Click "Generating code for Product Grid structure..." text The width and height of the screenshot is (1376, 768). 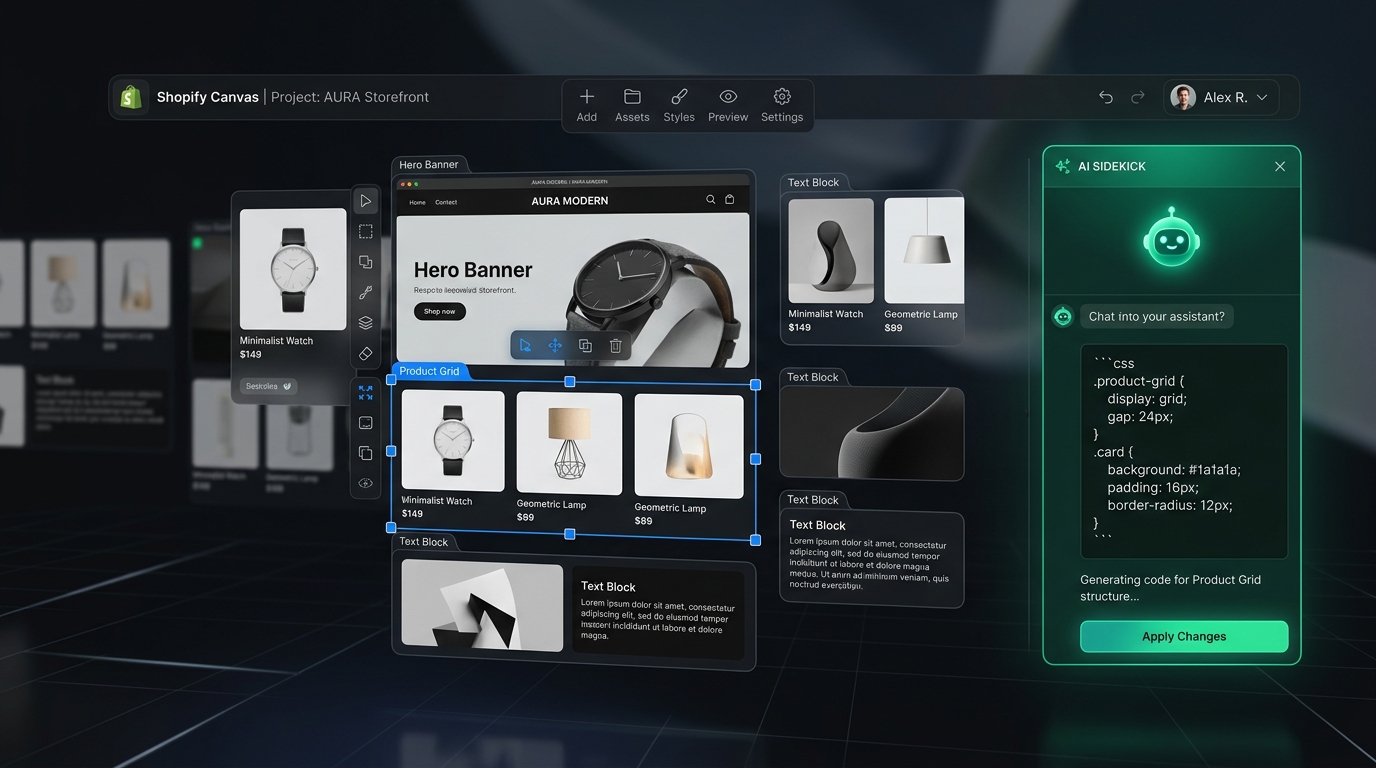tap(1170, 588)
